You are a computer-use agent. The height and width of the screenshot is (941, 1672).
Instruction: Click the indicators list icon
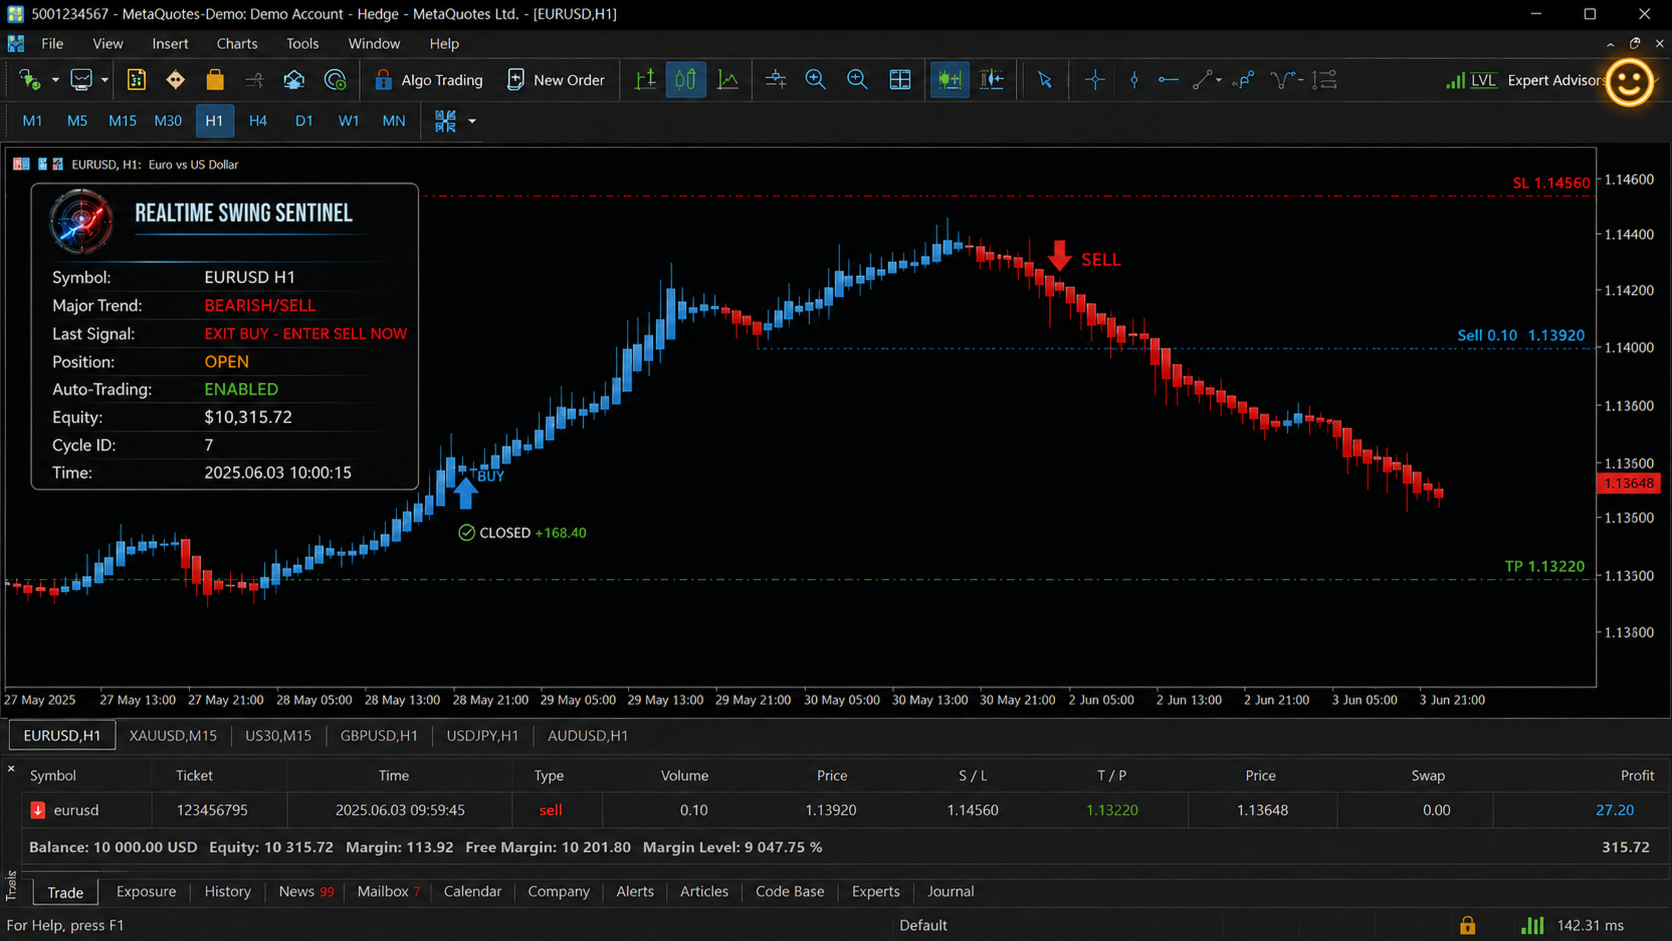coord(775,80)
